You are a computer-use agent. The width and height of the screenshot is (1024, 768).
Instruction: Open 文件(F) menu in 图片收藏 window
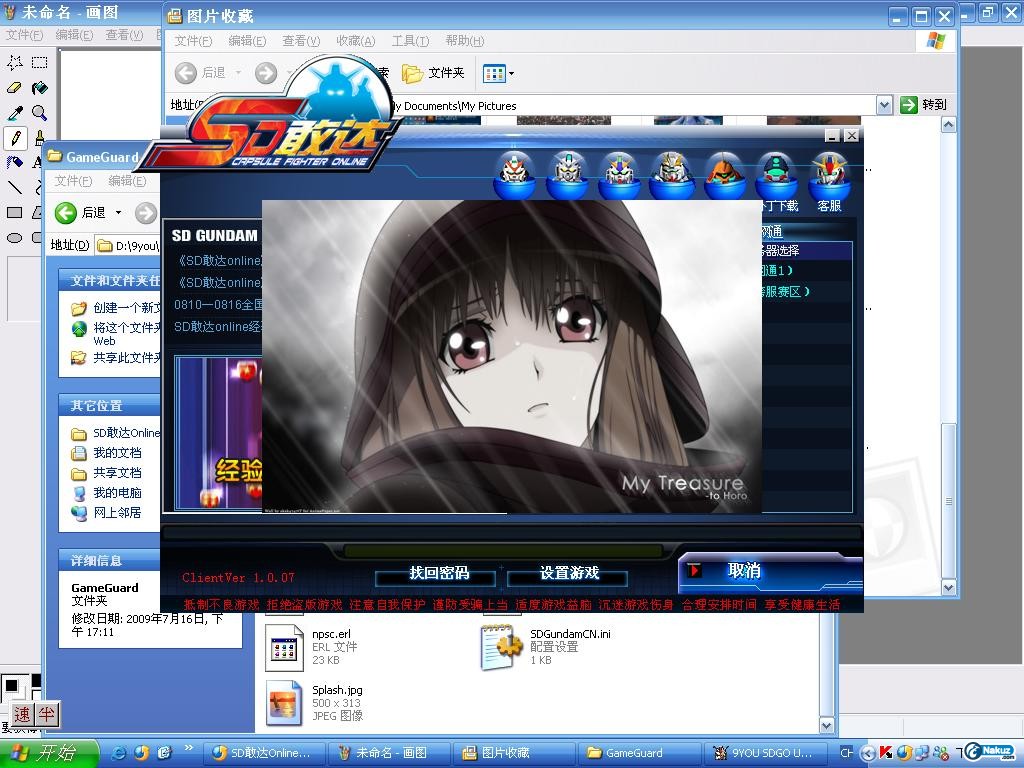coord(193,41)
